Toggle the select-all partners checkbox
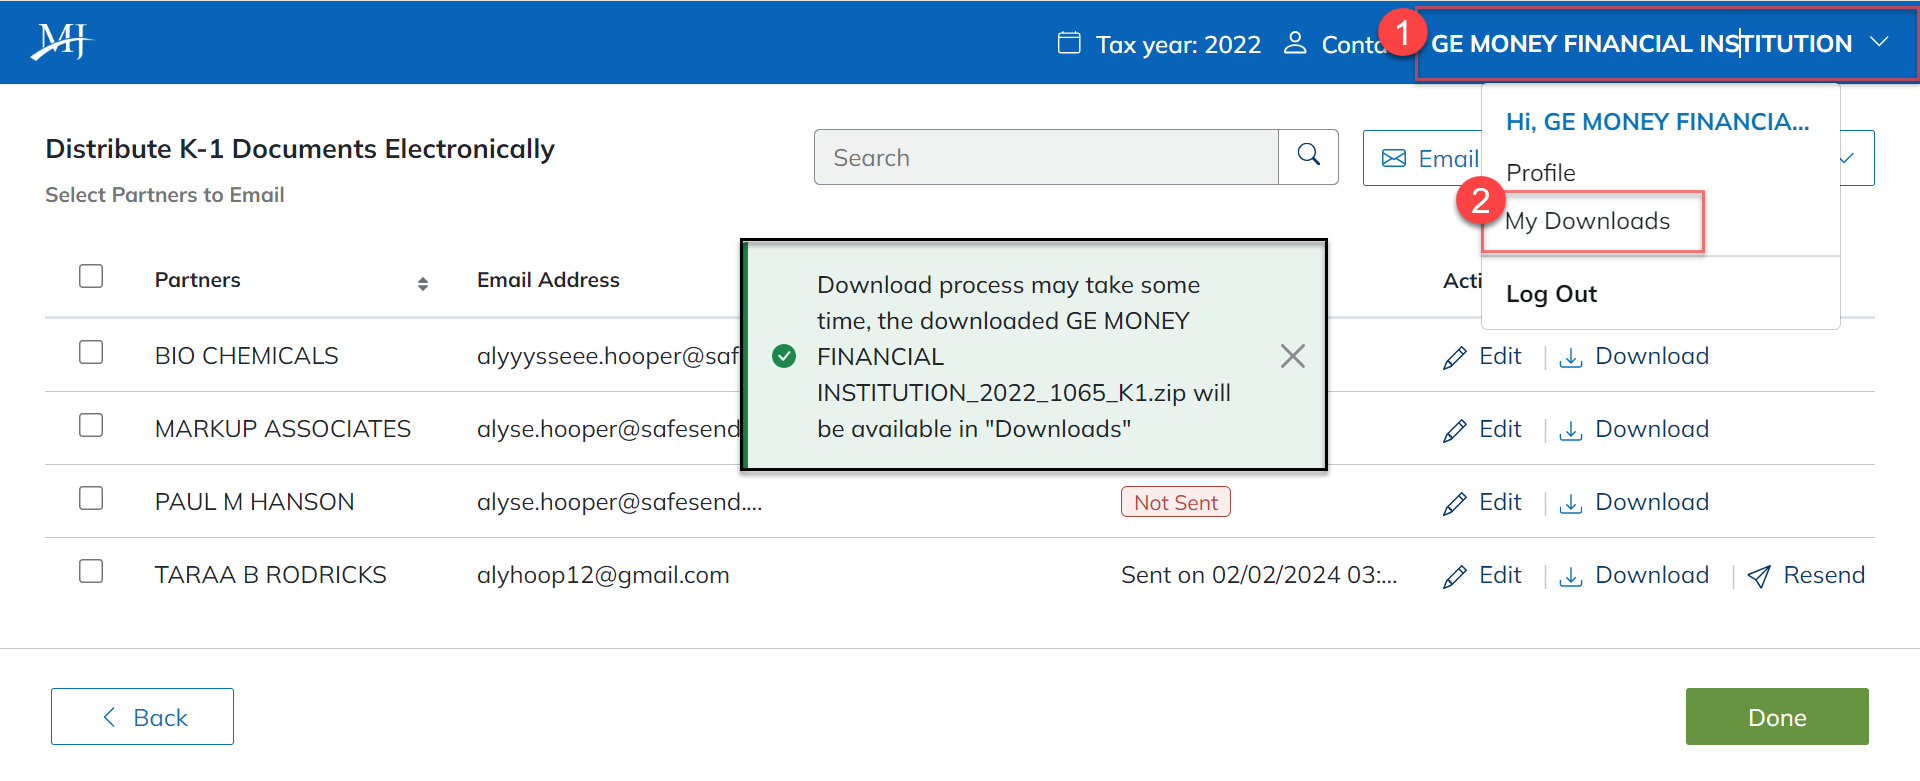Screen dimensions: 1920x781 pyautogui.click(x=91, y=276)
